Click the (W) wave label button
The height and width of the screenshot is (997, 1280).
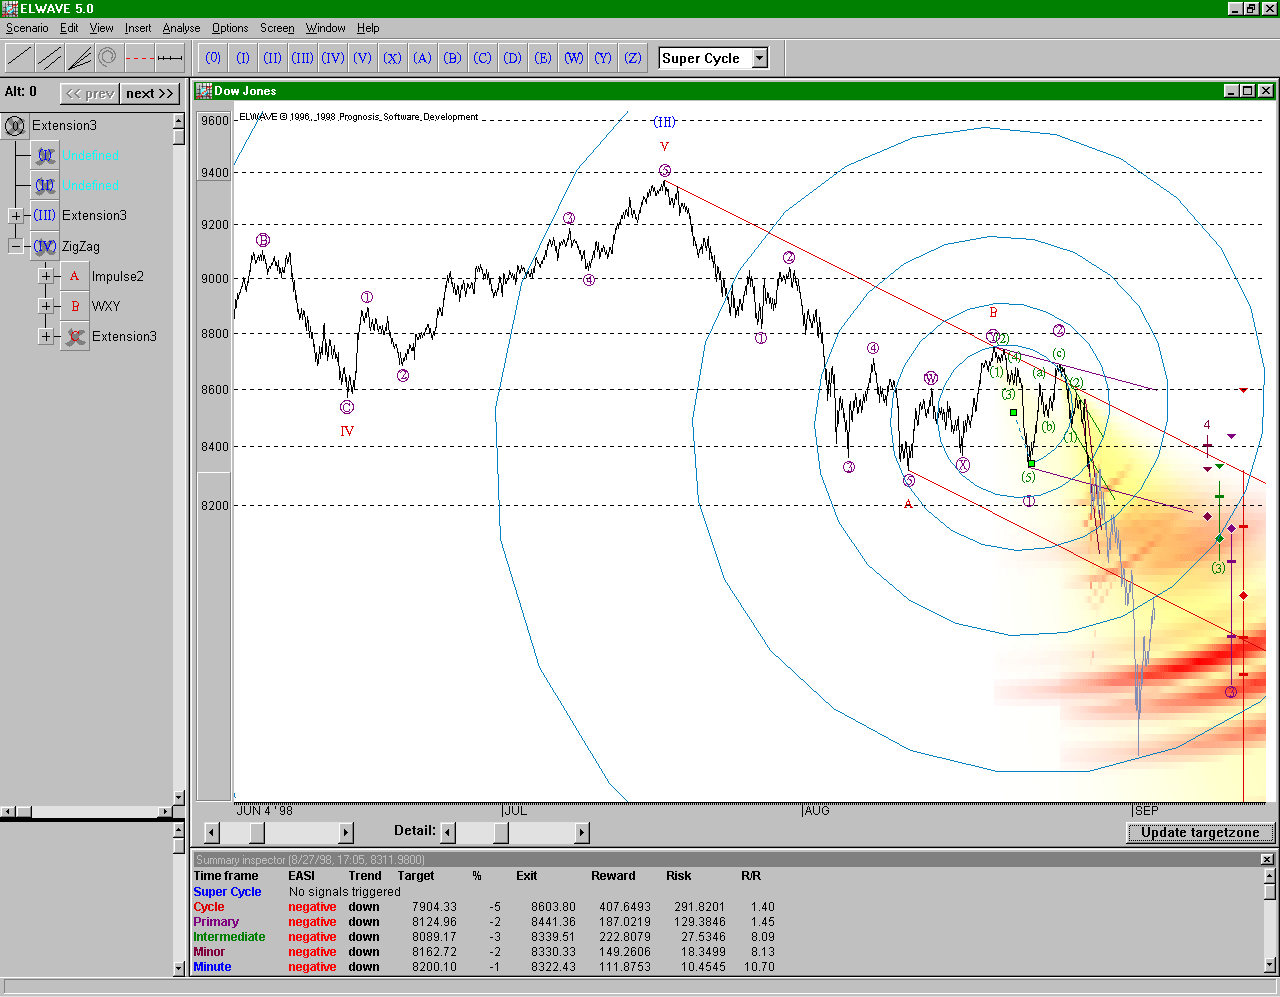(573, 58)
